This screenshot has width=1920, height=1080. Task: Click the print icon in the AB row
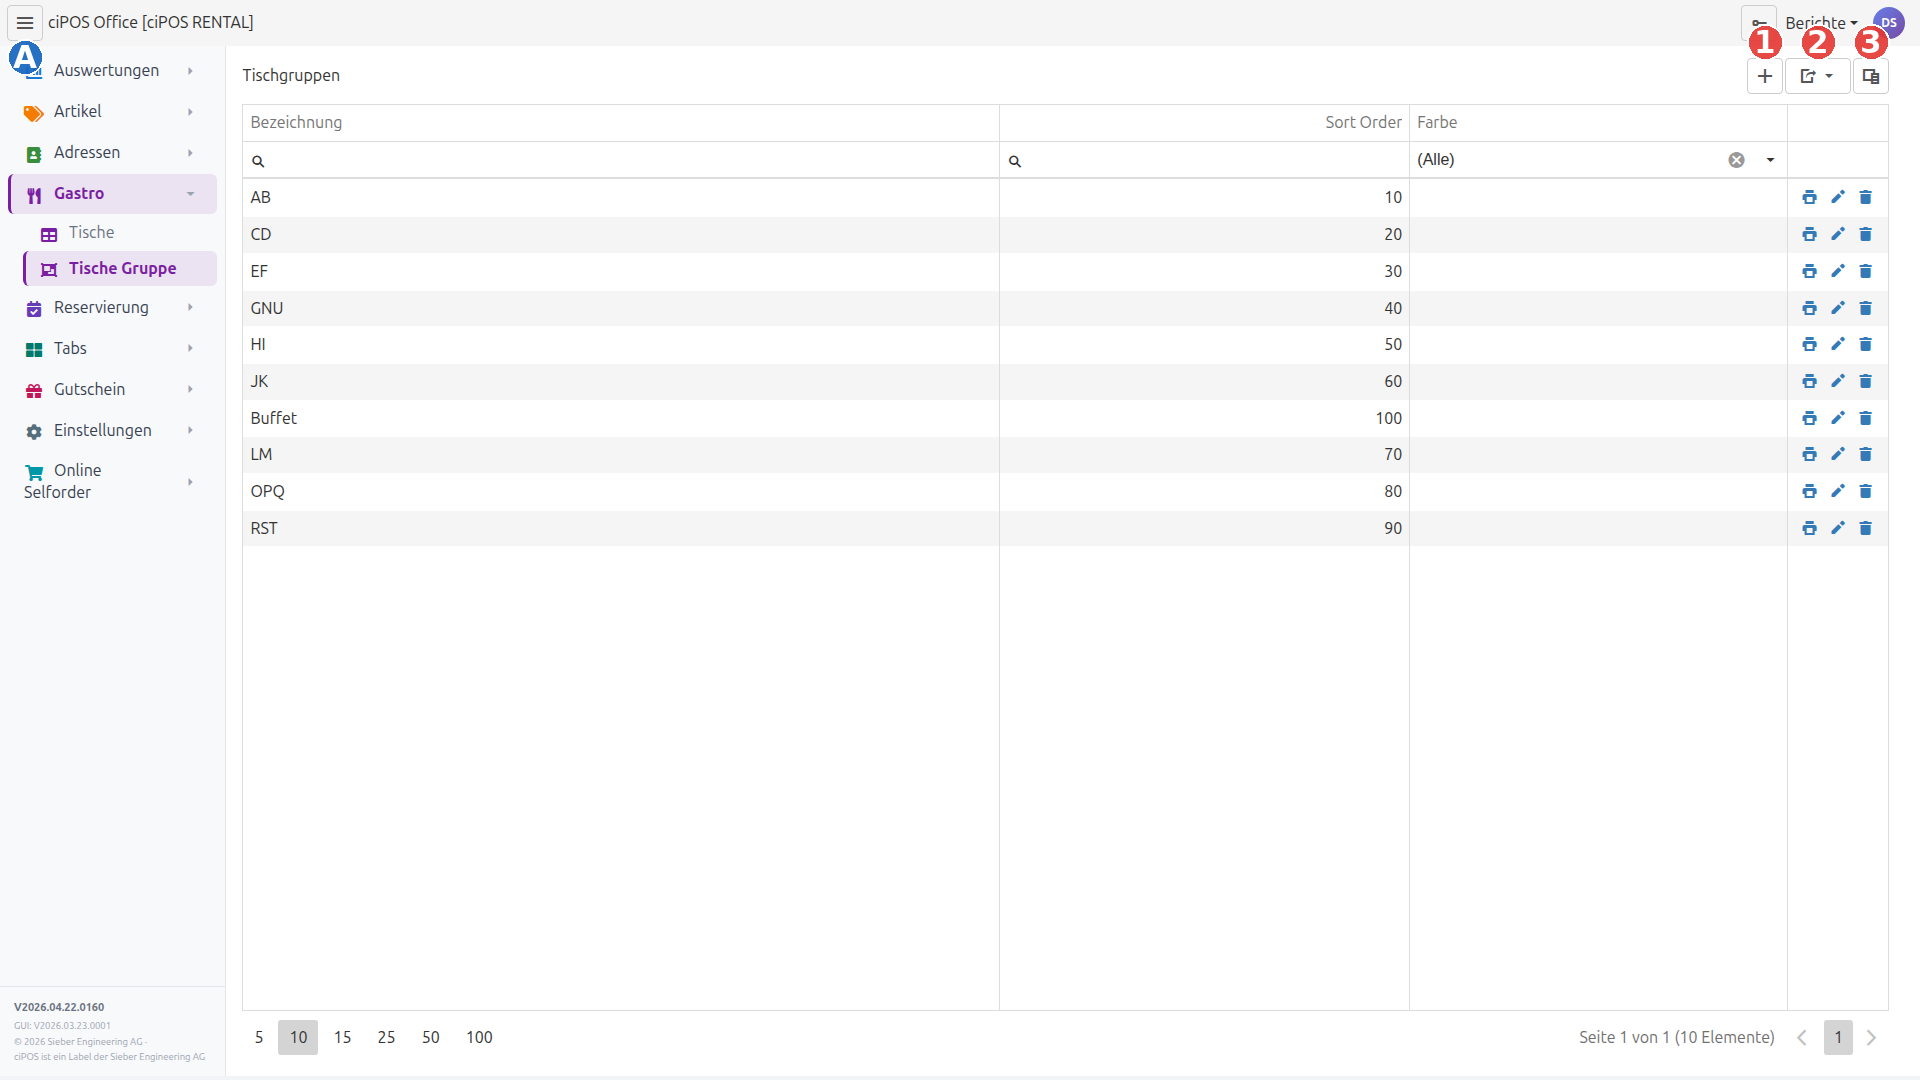(x=1809, y=197)
